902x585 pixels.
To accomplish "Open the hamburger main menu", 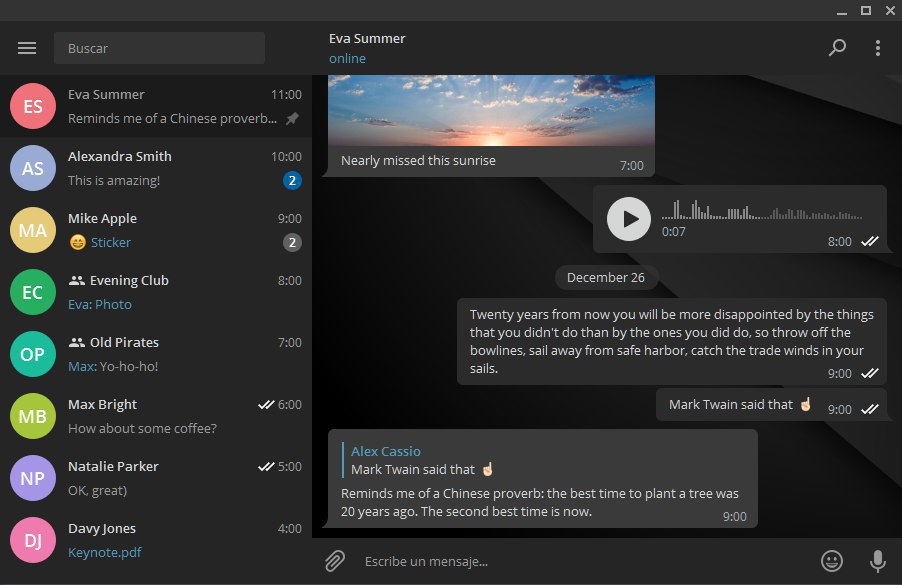I will (26, 48).
